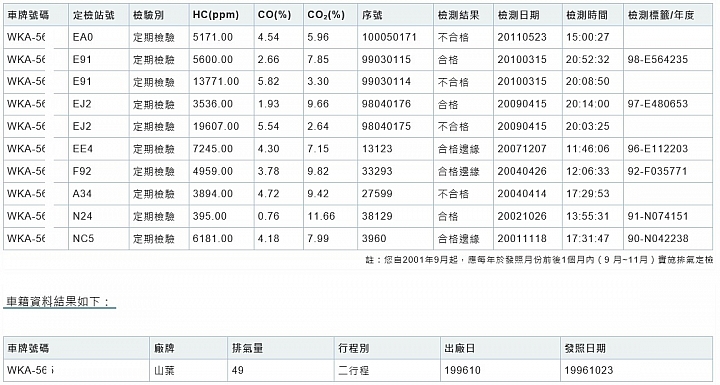720x385 pixels.
Task: Select HC value 13771.00
Action: 216,82
